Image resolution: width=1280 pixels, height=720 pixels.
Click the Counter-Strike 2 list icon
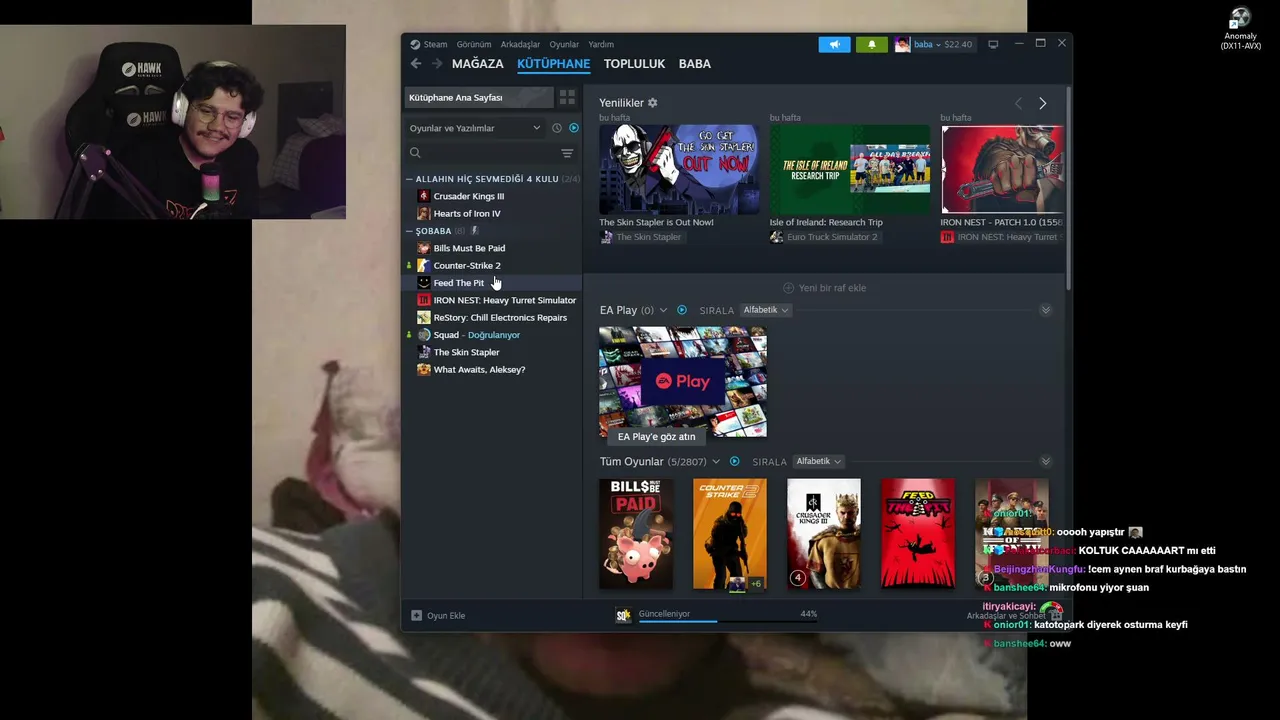click(x=424, y=265)
